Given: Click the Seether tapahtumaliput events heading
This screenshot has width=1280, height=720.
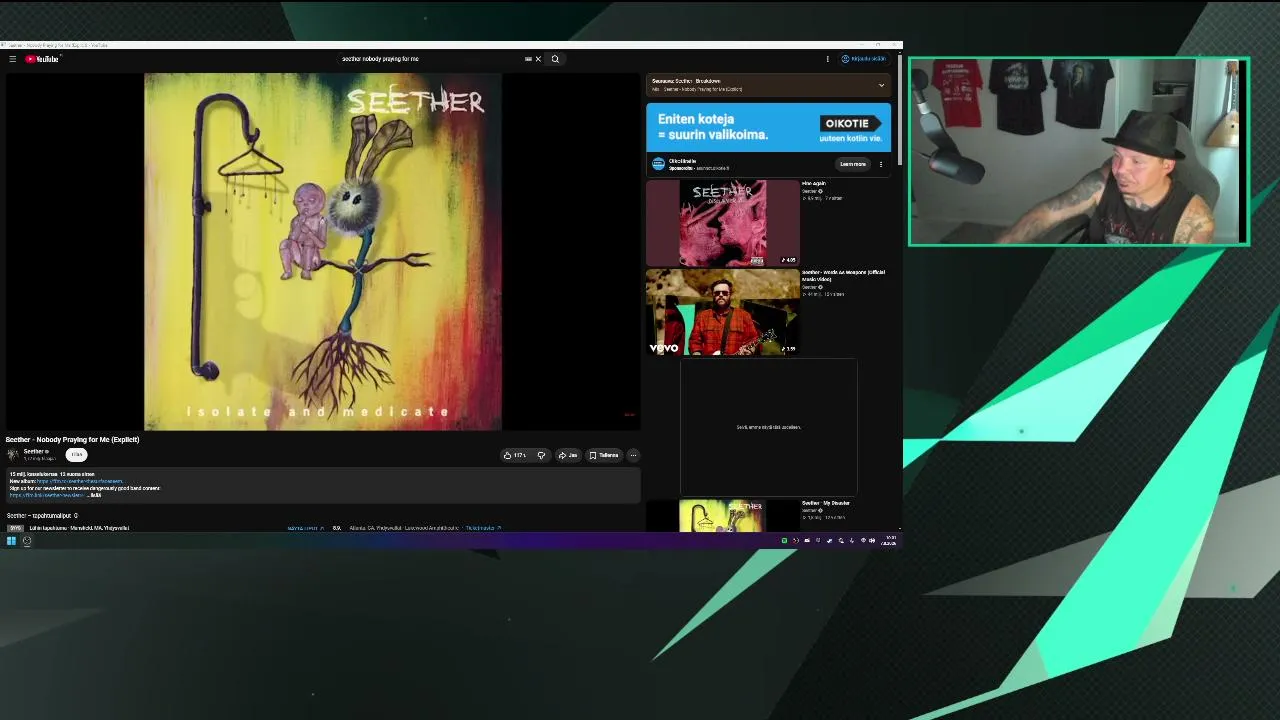Looking at the screenshot, I should 40,516.
